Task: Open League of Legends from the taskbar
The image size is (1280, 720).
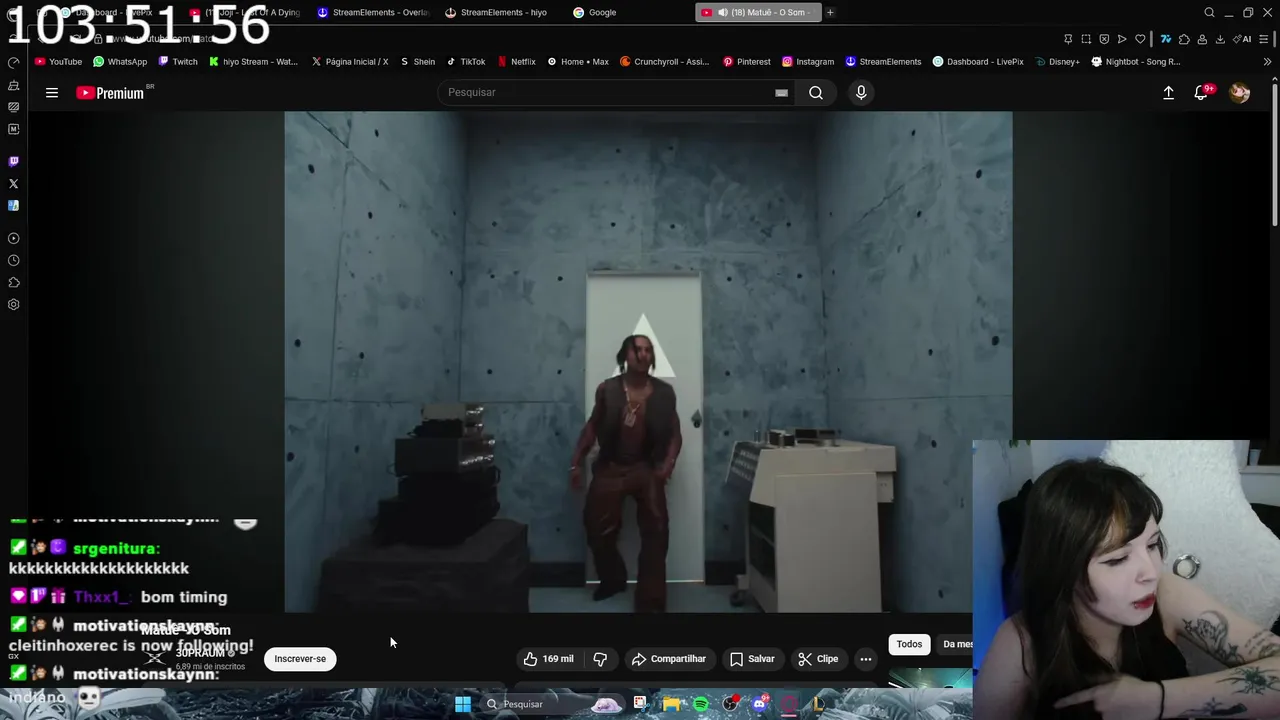Action: tap(818, 704)
